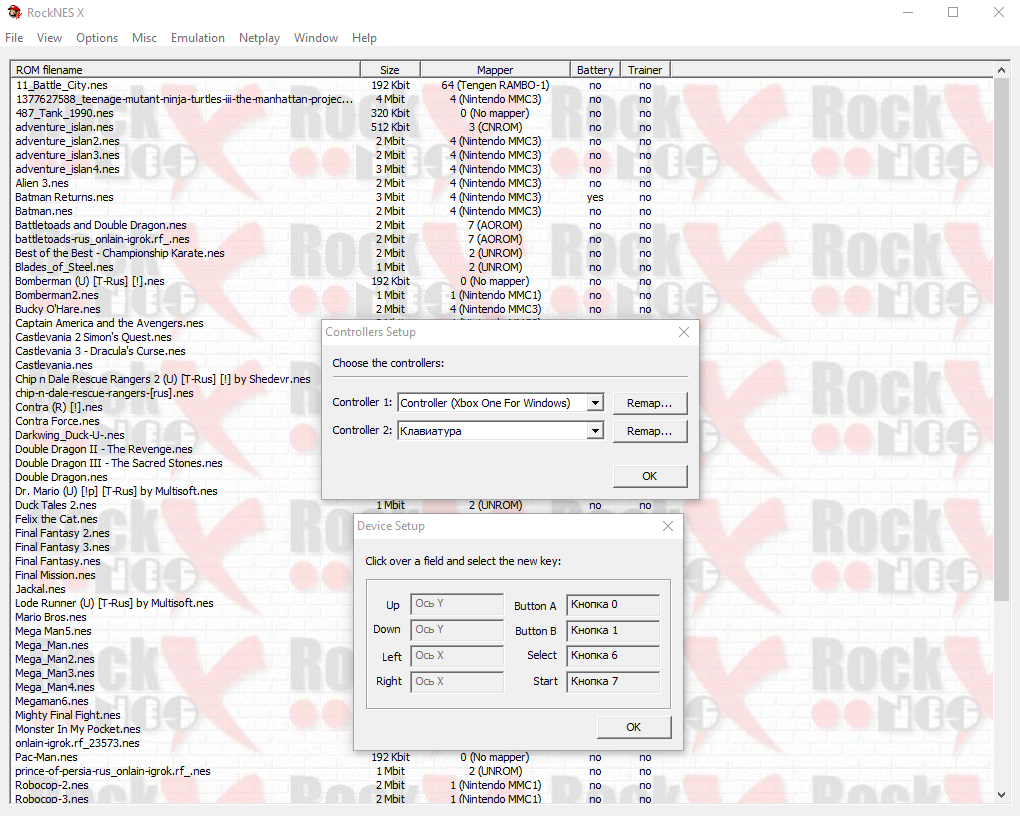Select Contra Force.nes ROM
The width and height of the screenshot is (1020, 816).
[x=57, y=421]
